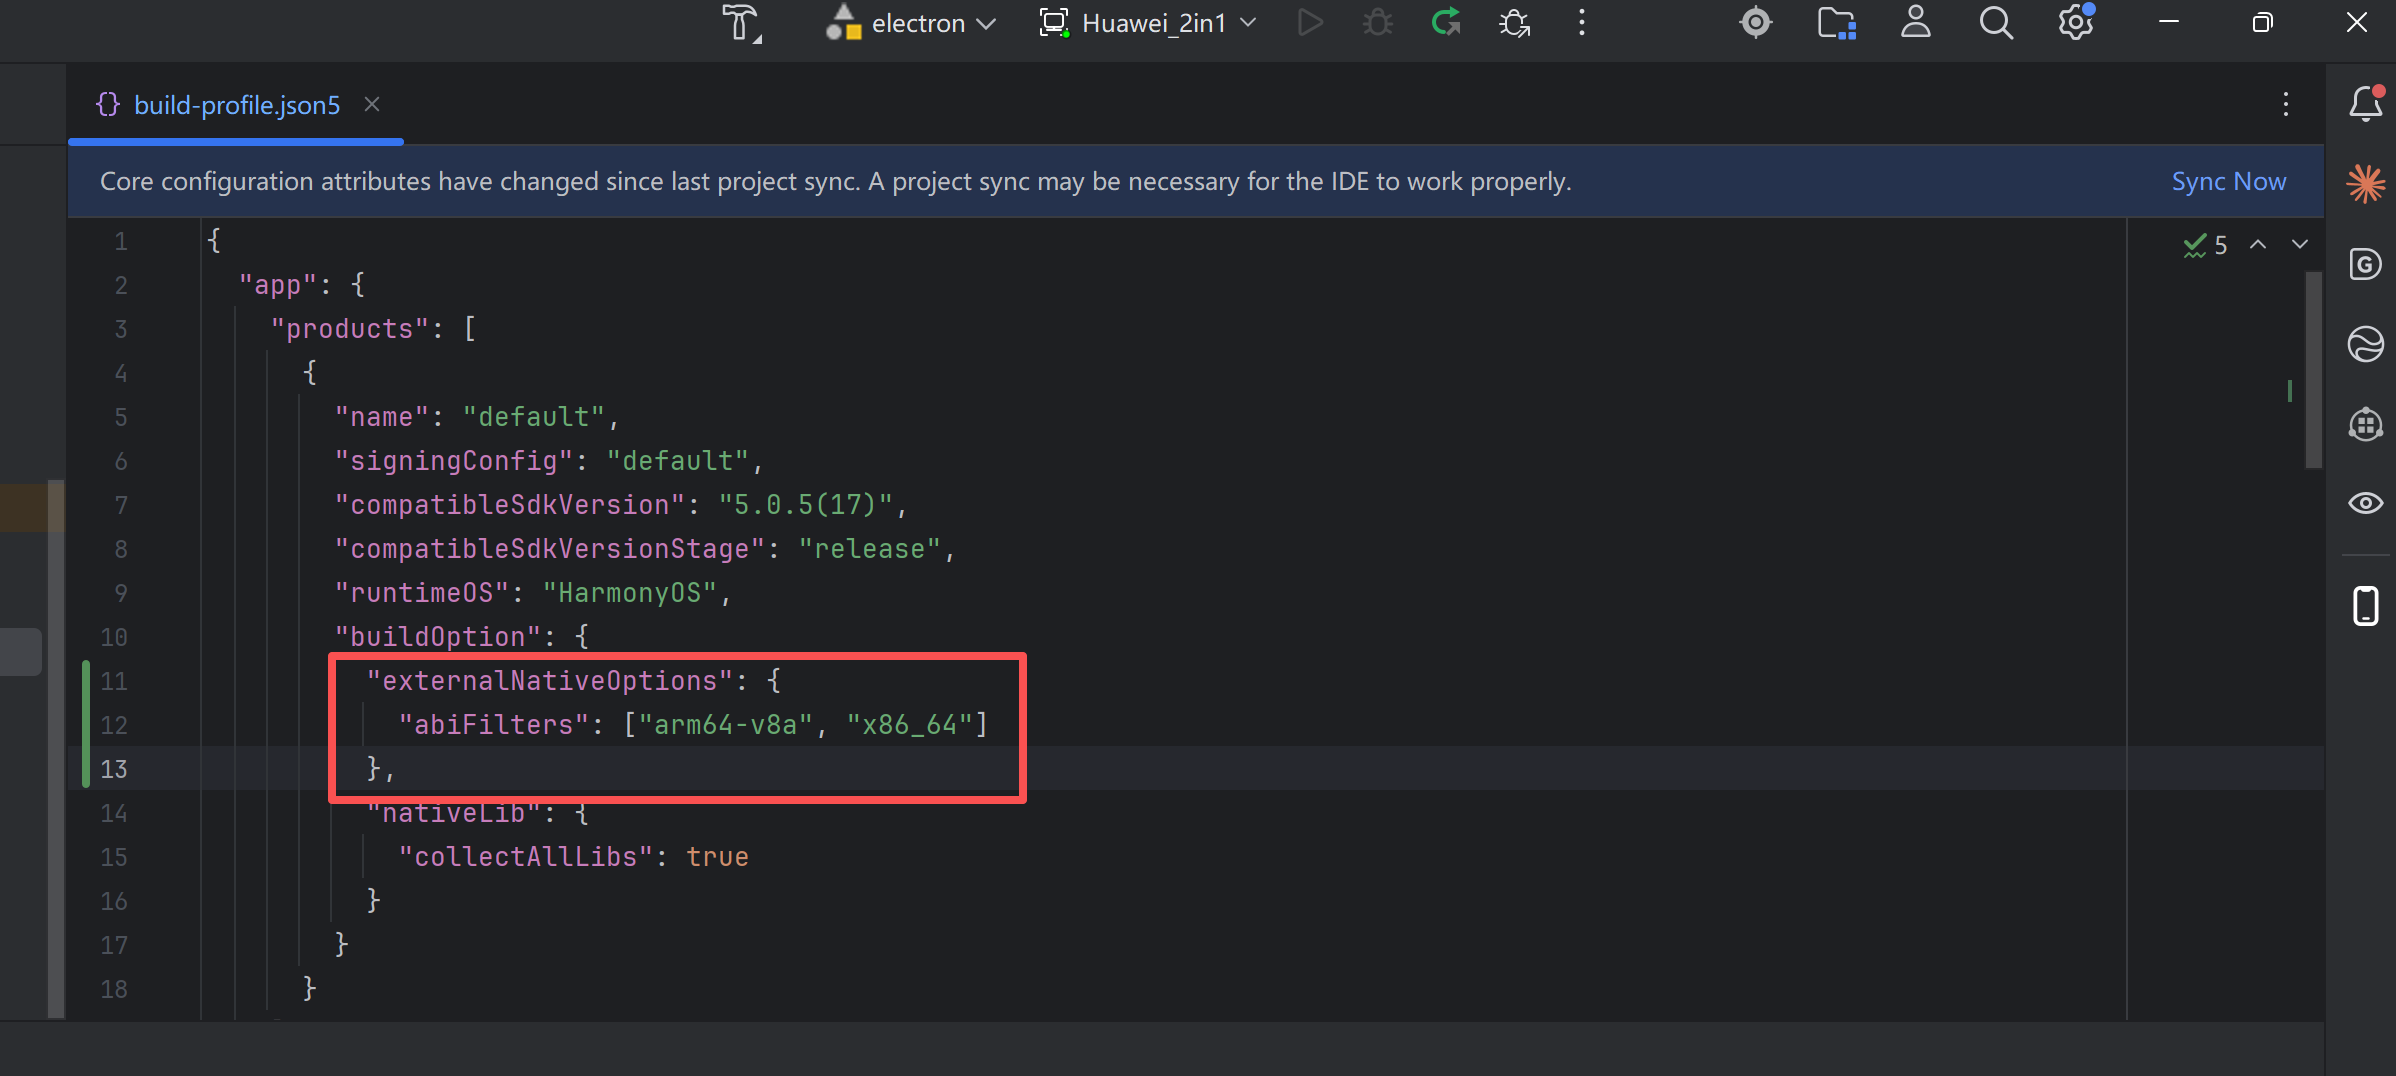Click Sync Now link
The image size is (2396, 1076).
pos(2229,181)
